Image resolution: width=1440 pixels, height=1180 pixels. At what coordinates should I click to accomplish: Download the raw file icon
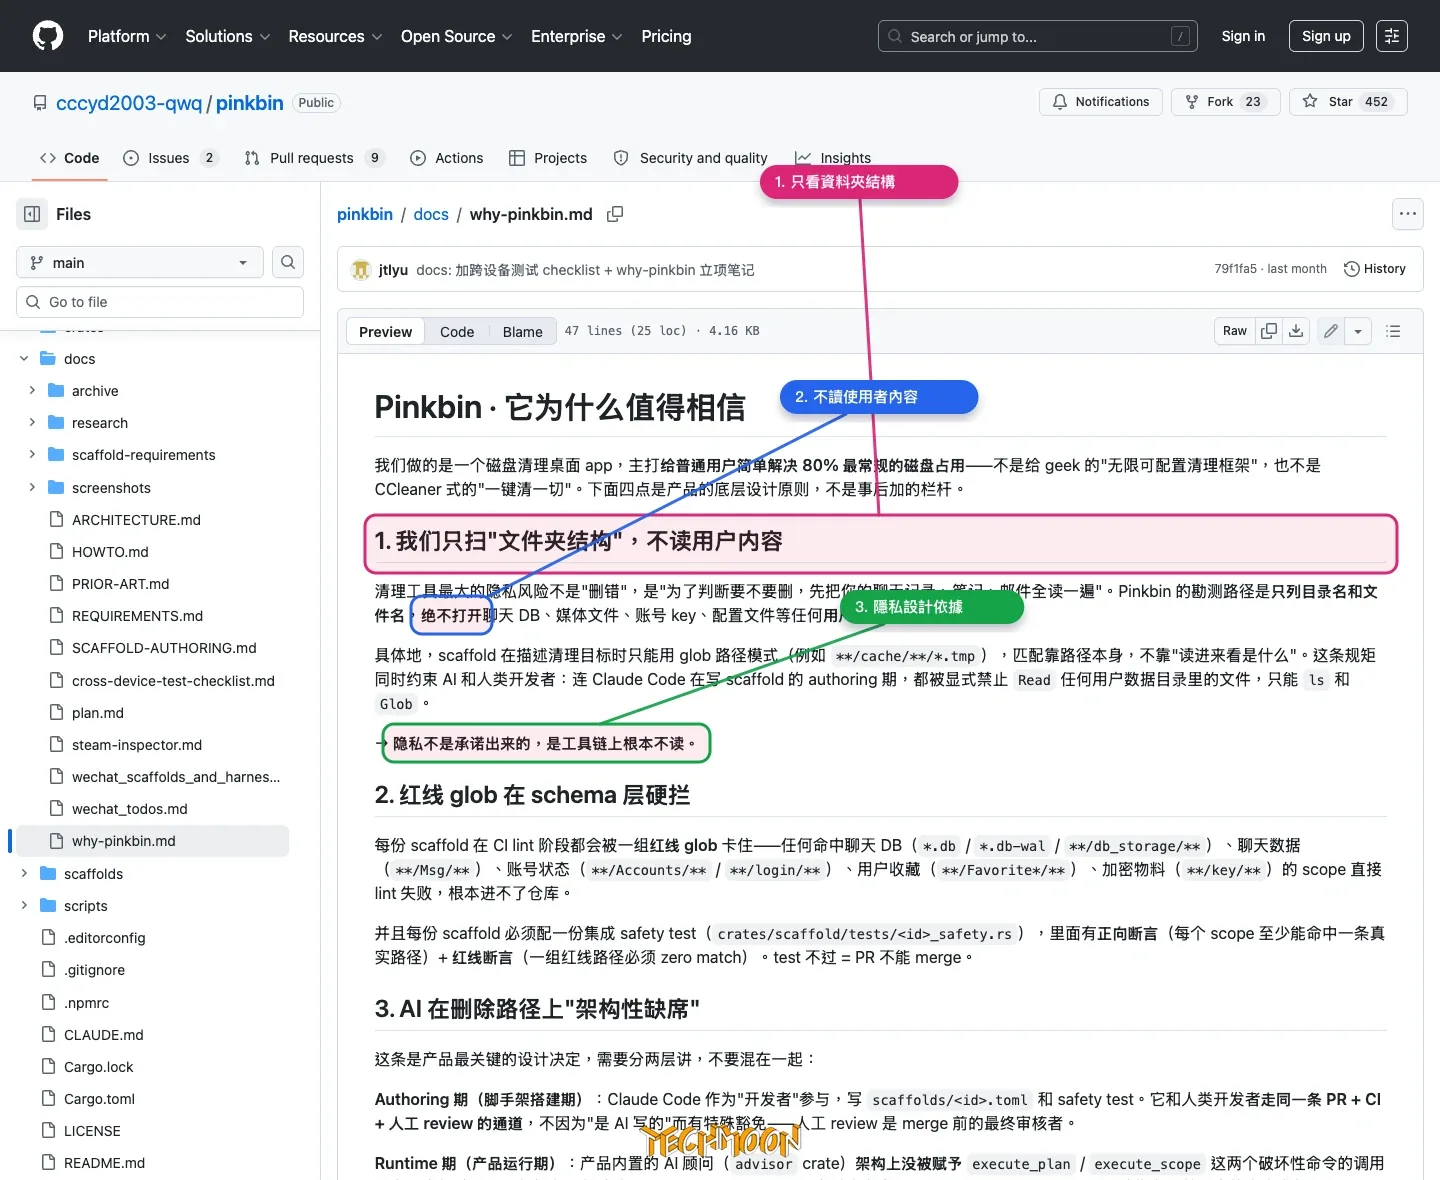pyautogui.click(x=1296, y=331)
